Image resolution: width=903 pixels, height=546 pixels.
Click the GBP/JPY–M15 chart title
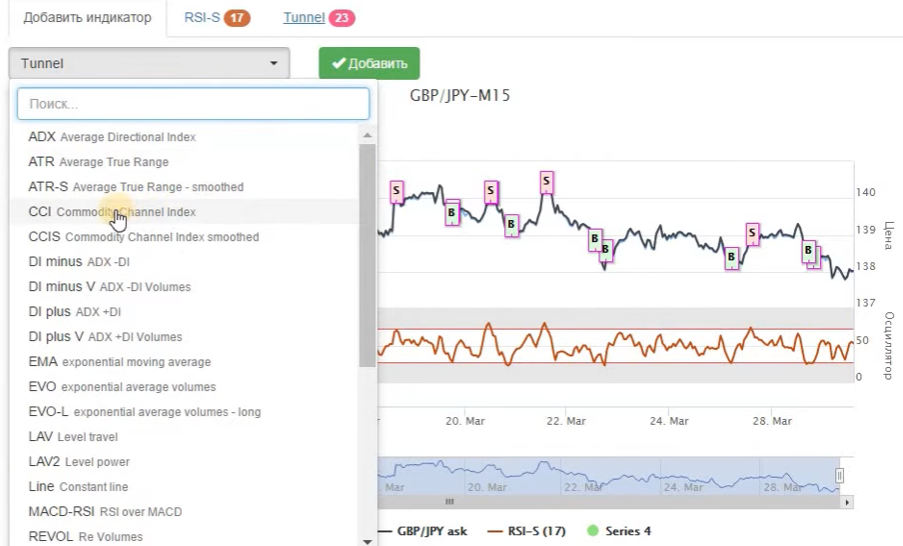pyautogui.click(x=460, y=95)
